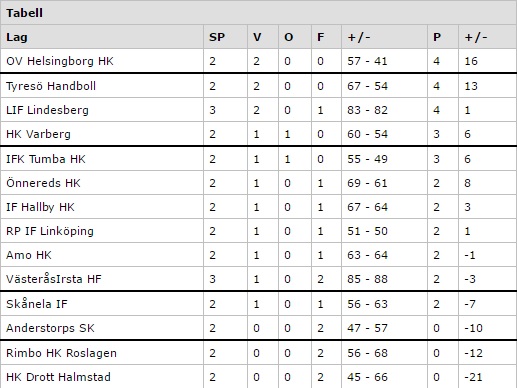Select Önnereds HK in the table
The width and height of the screenshot is (517, 388).
tap(43, 183)
